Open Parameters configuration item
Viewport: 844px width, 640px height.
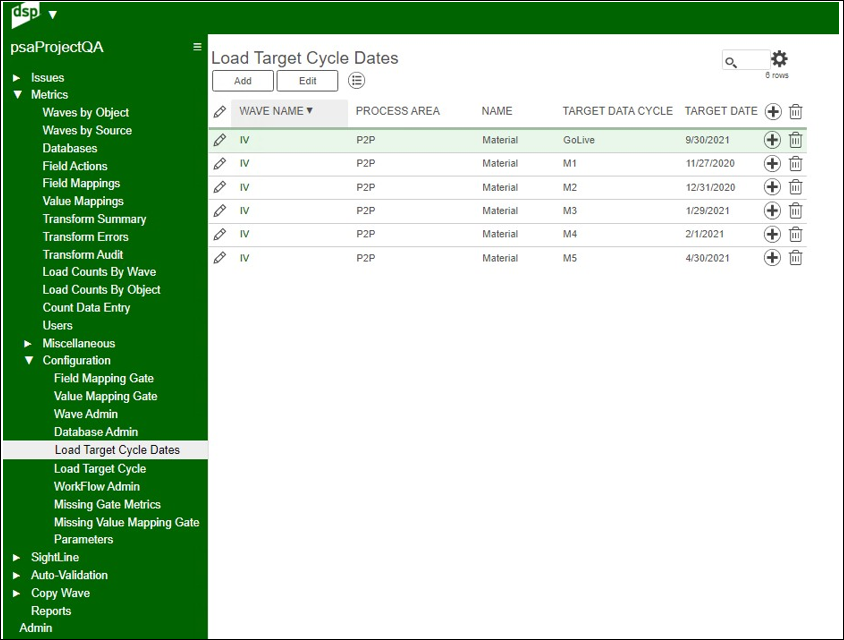(83, 539)
